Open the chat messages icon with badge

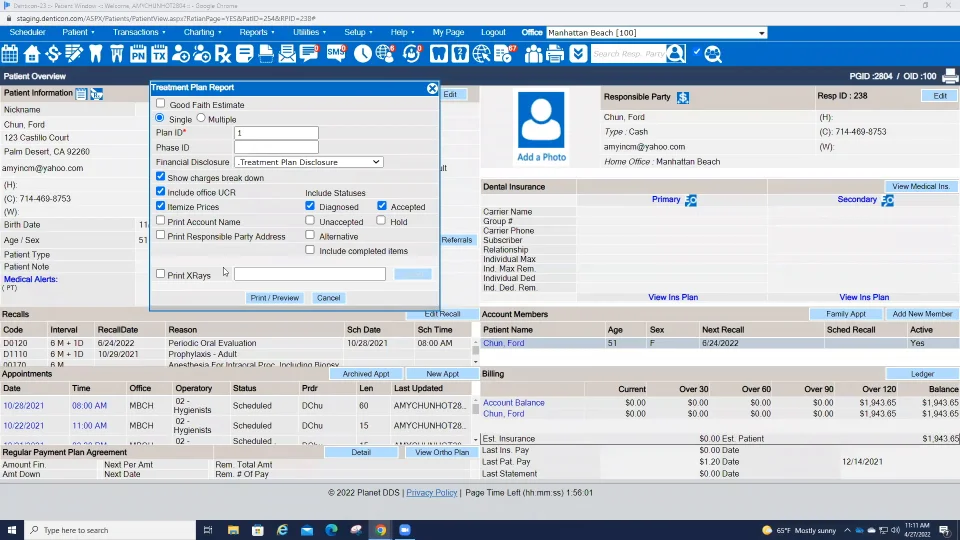[x=309, y=54]
